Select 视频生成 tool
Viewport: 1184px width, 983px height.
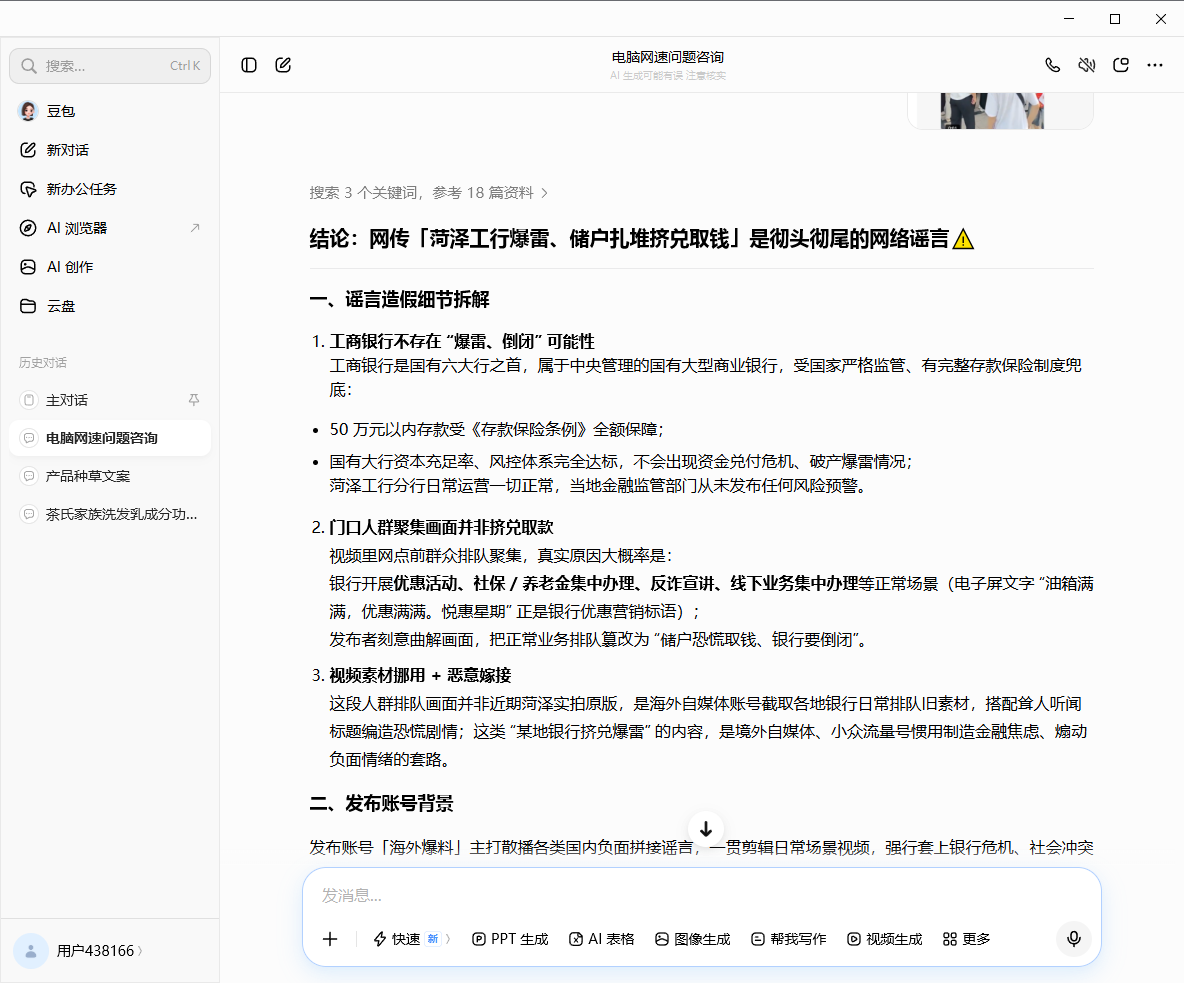click(x=884, y=939)
